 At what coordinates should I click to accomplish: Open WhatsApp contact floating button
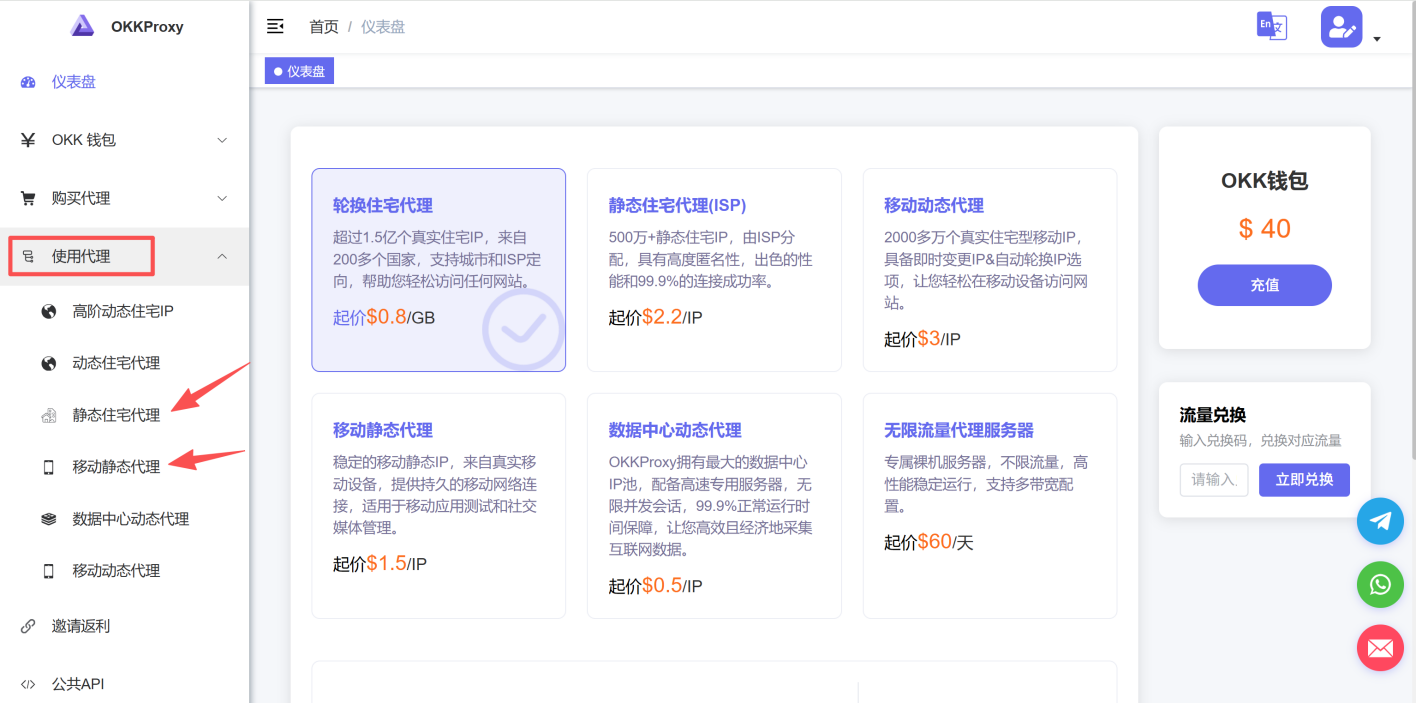1380,584
